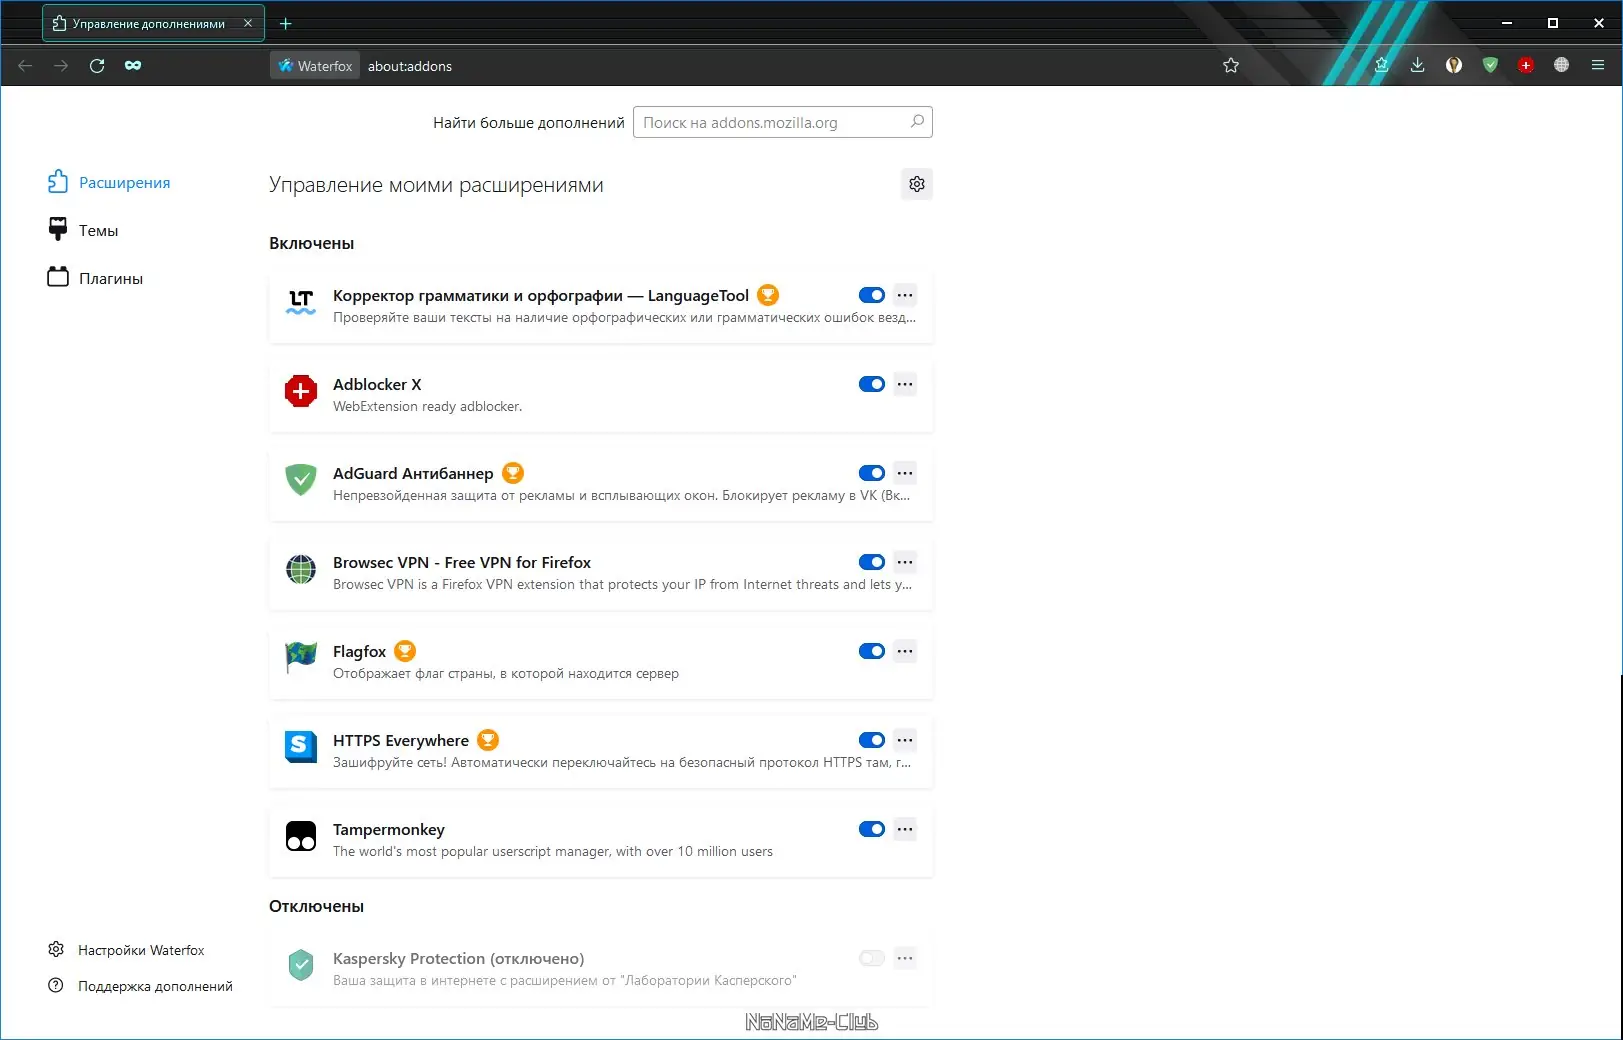Image resolution: width=1623 pixels, height=1040 pixels.
Task: Click the LanguageTool extension icon
Action: coord(301,303)
